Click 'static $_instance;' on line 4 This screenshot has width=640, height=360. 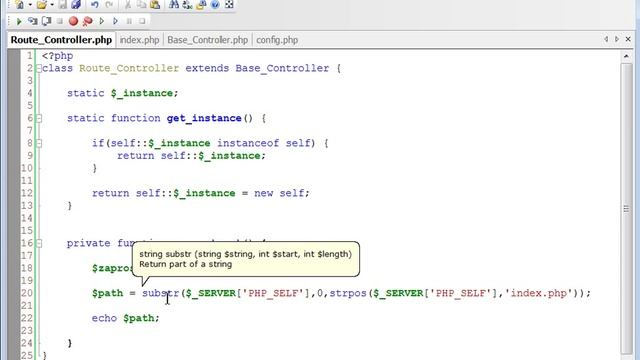(x=123, y=93)
